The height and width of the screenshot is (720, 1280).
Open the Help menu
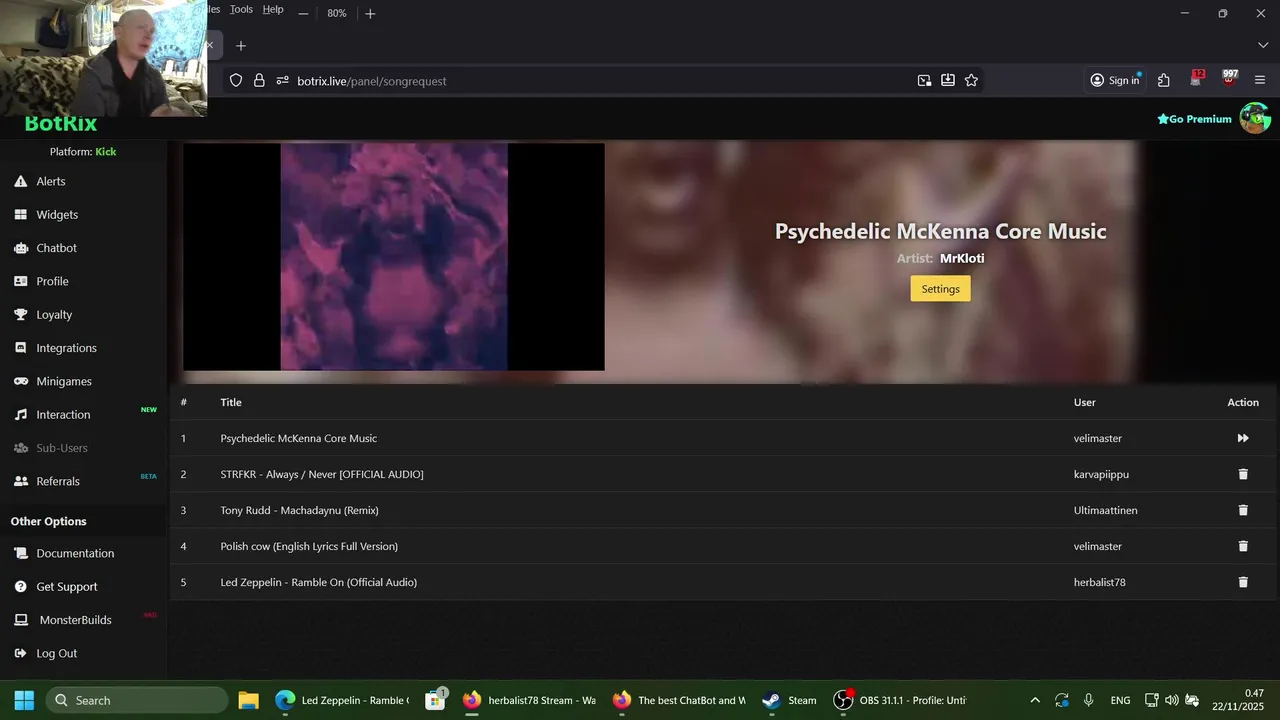[x=273, y=10]
